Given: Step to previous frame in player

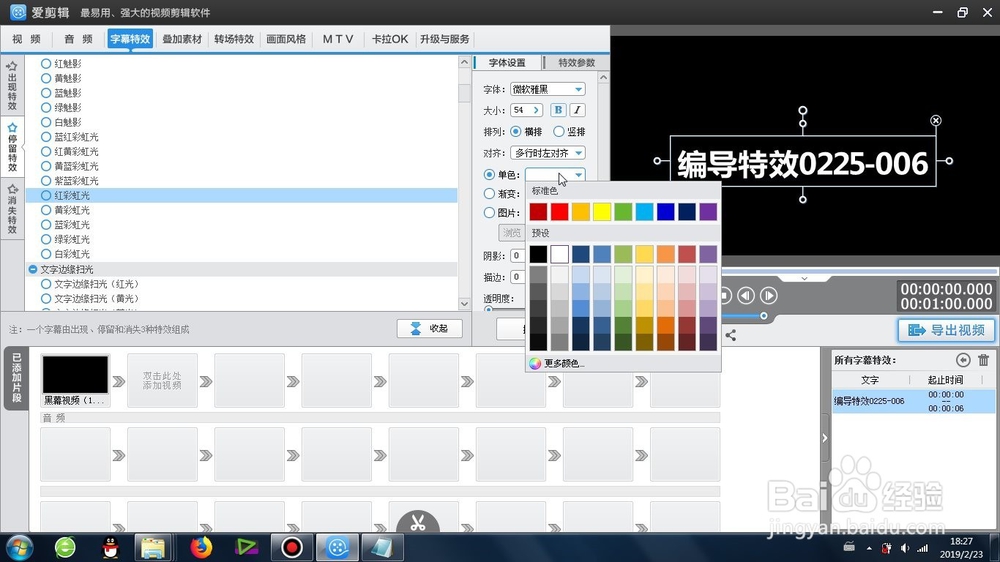Looking at the screenshot, I should tap(746, 295).
